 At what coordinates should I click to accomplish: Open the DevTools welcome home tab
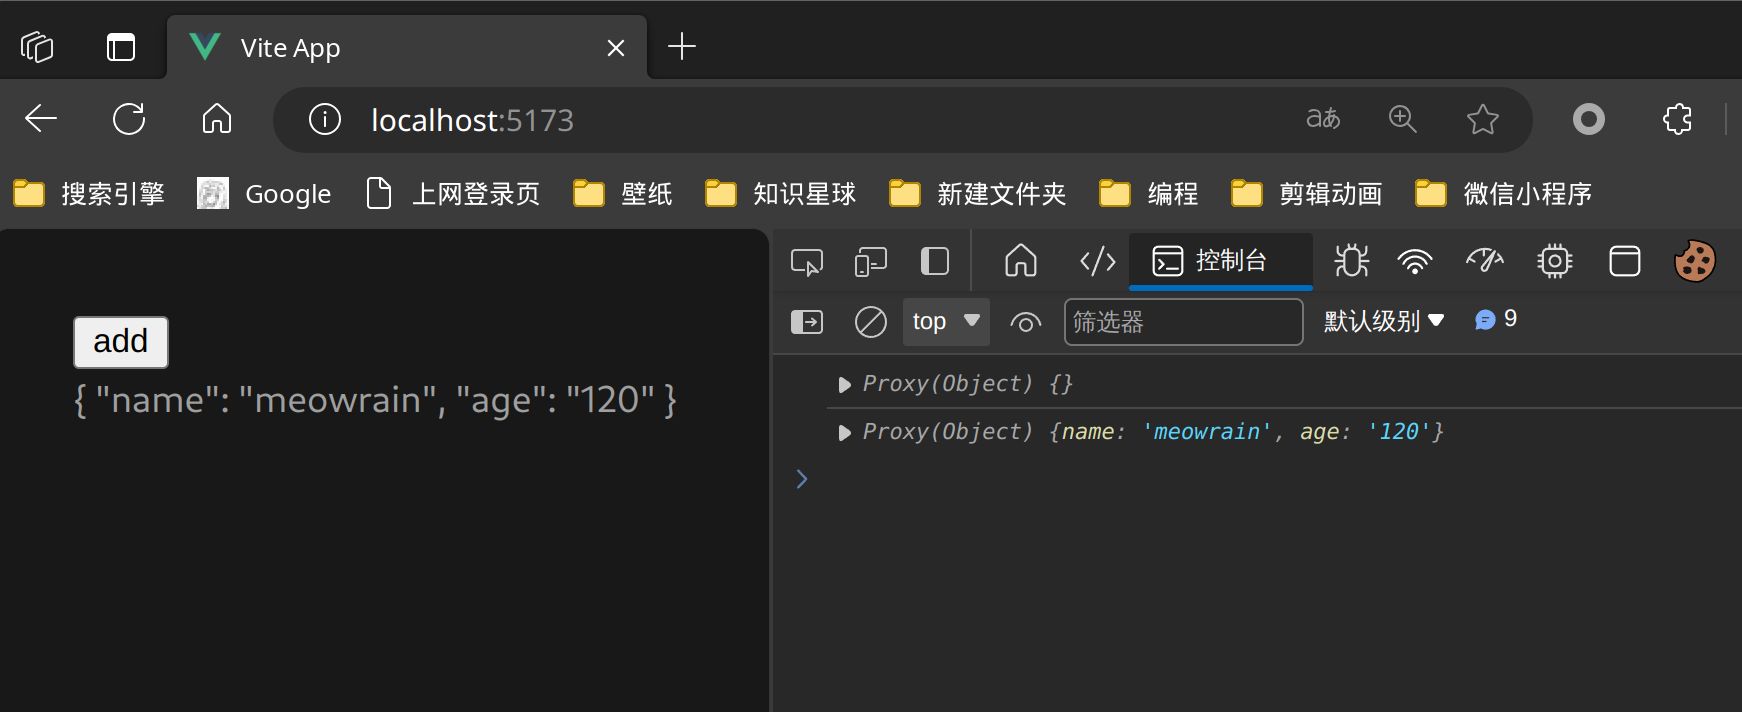click(1020, 261)
